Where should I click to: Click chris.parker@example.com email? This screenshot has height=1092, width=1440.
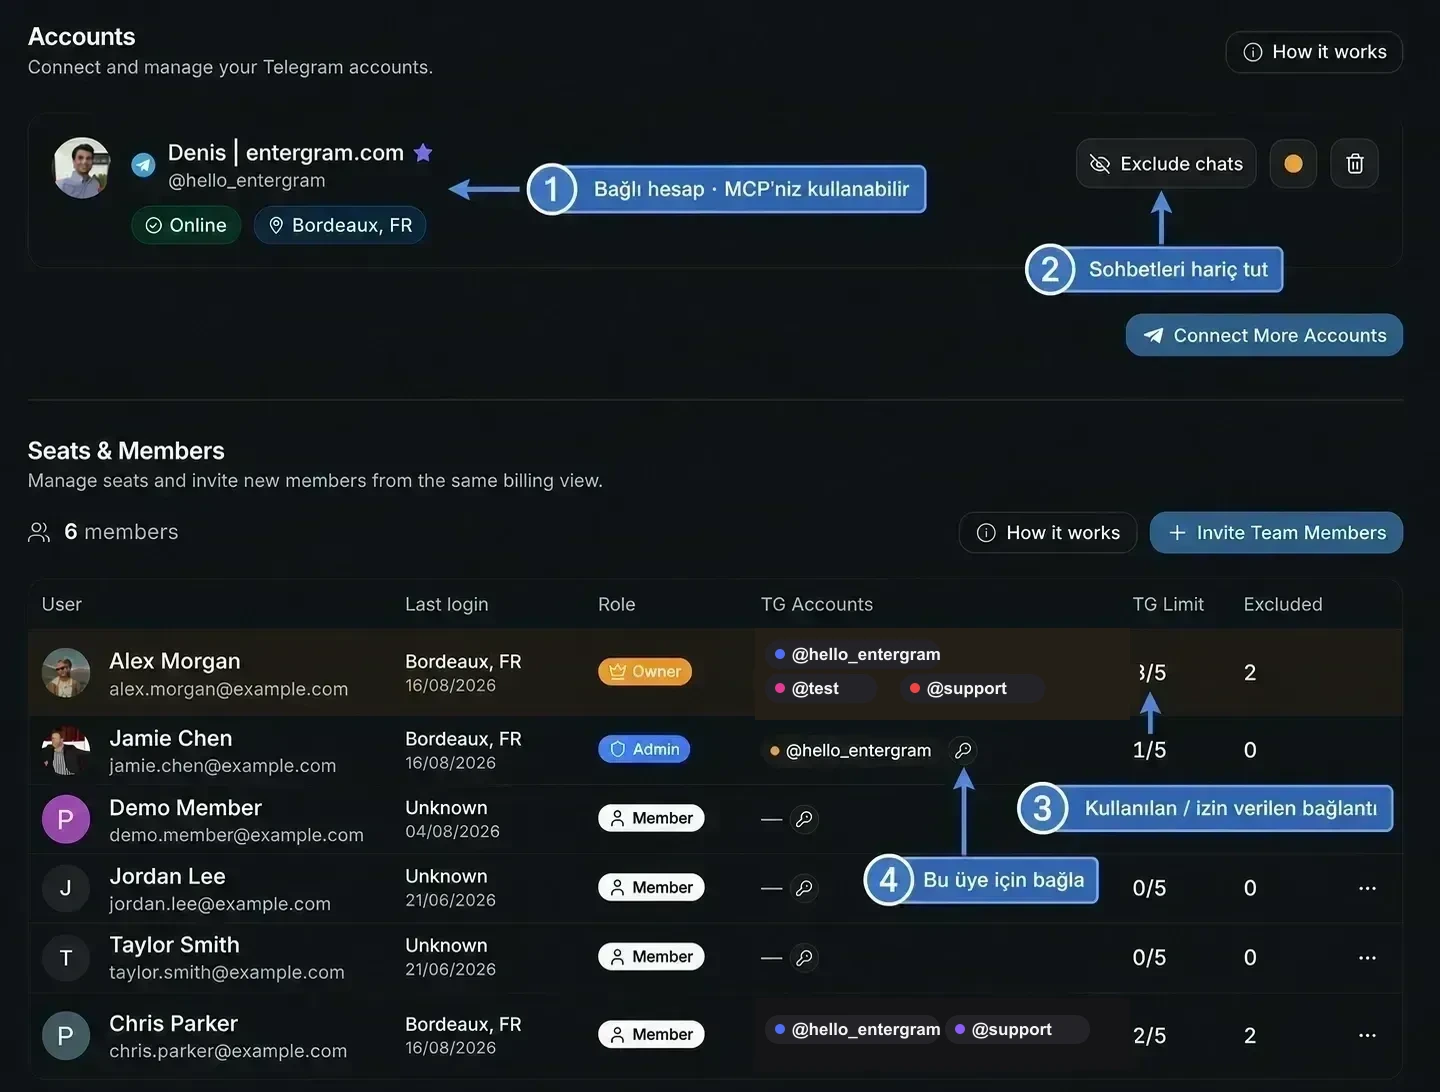point(229,1051)
